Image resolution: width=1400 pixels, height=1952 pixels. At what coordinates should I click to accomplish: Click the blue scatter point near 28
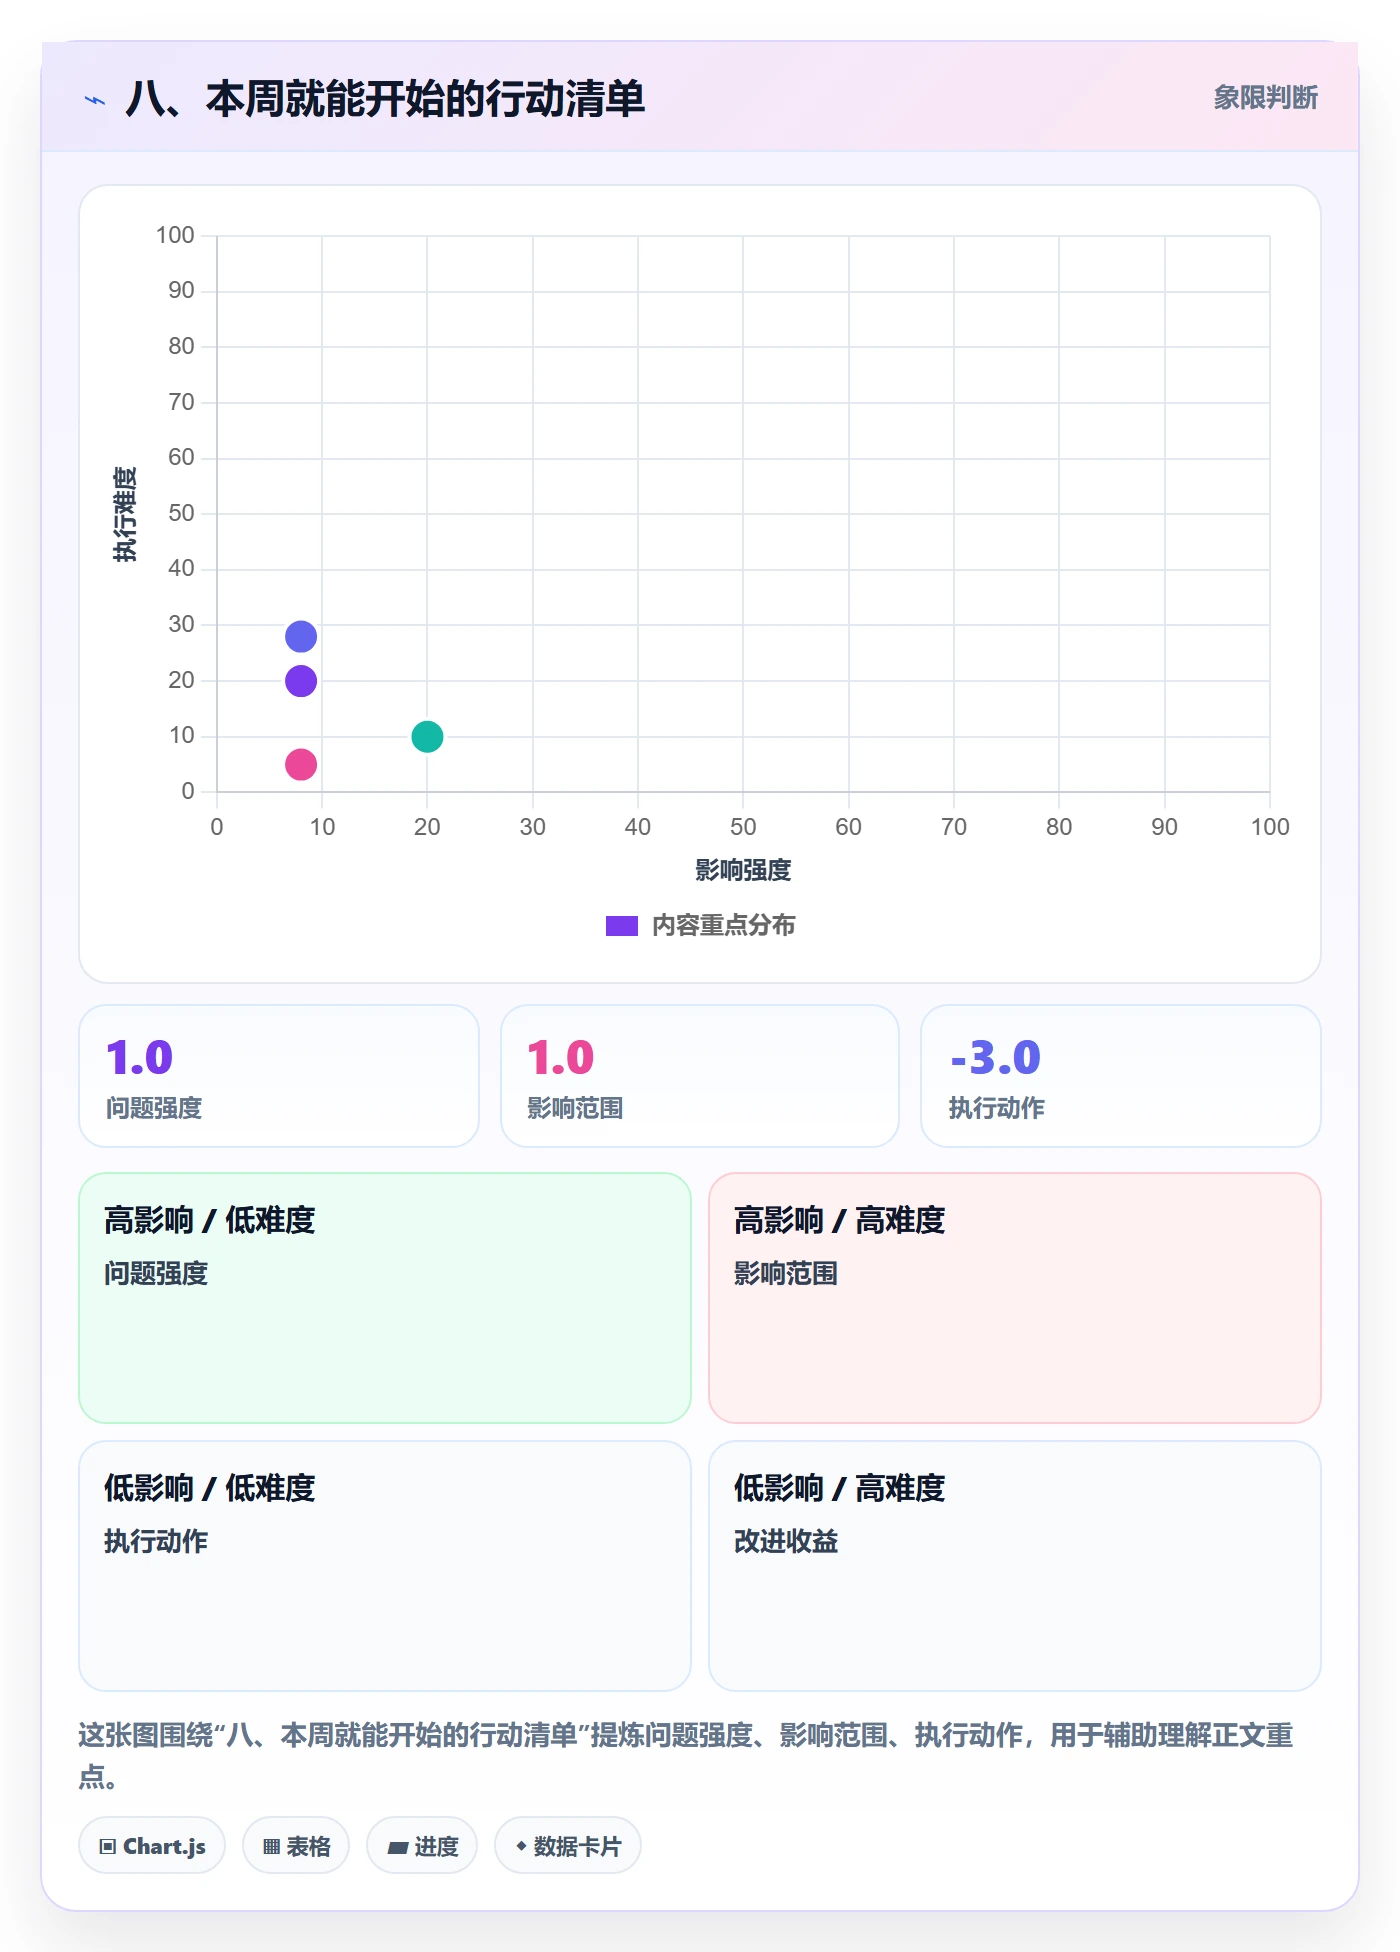pyautogui.click(x=301, y=636)
